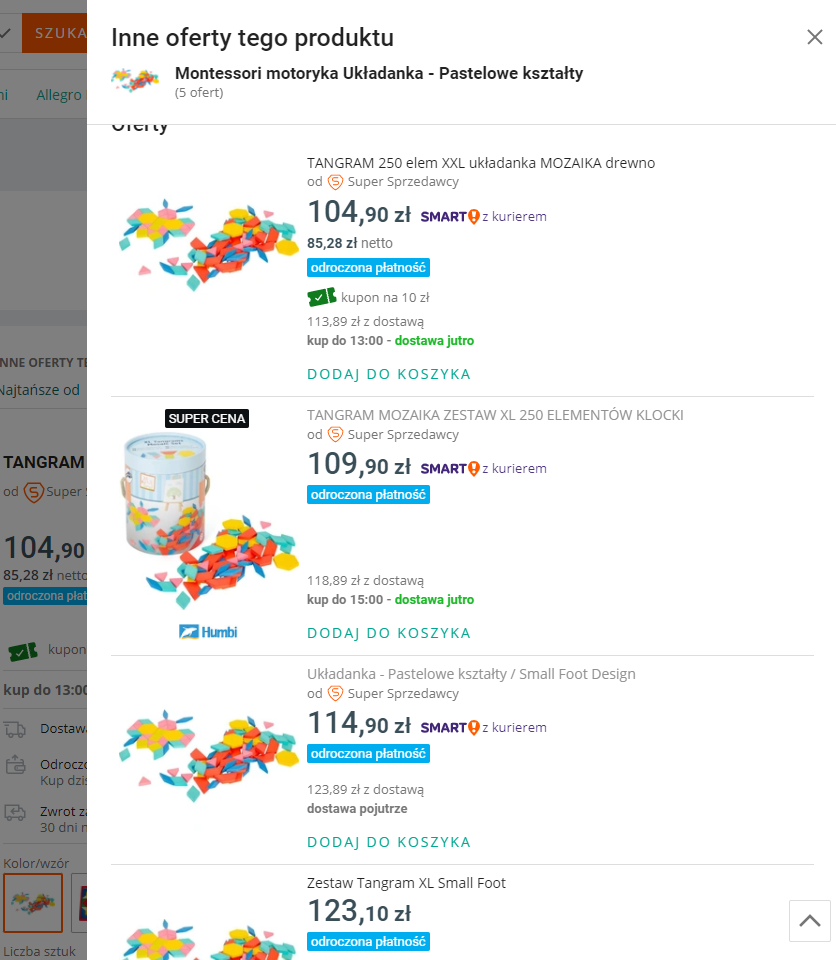Click the small product thumbnail in the dialog header
Viewport: 836px width, 960px height.
[135, 80]
